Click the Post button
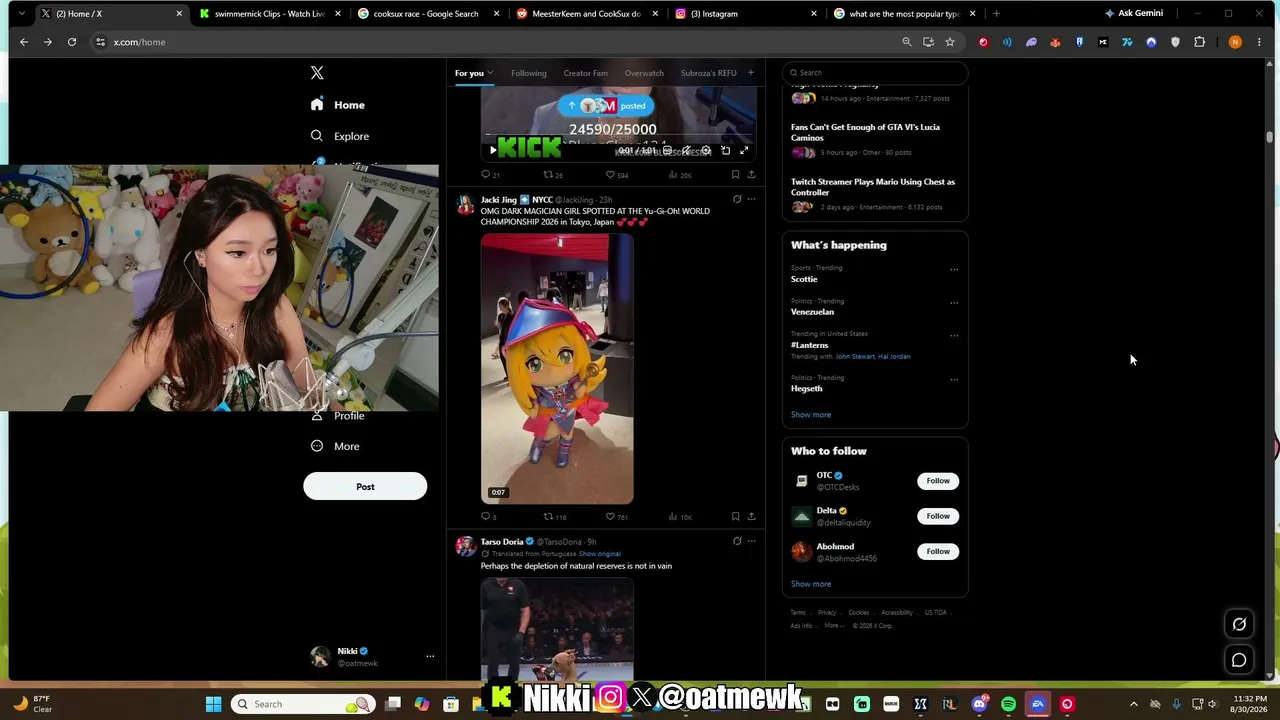 [365, 487]
